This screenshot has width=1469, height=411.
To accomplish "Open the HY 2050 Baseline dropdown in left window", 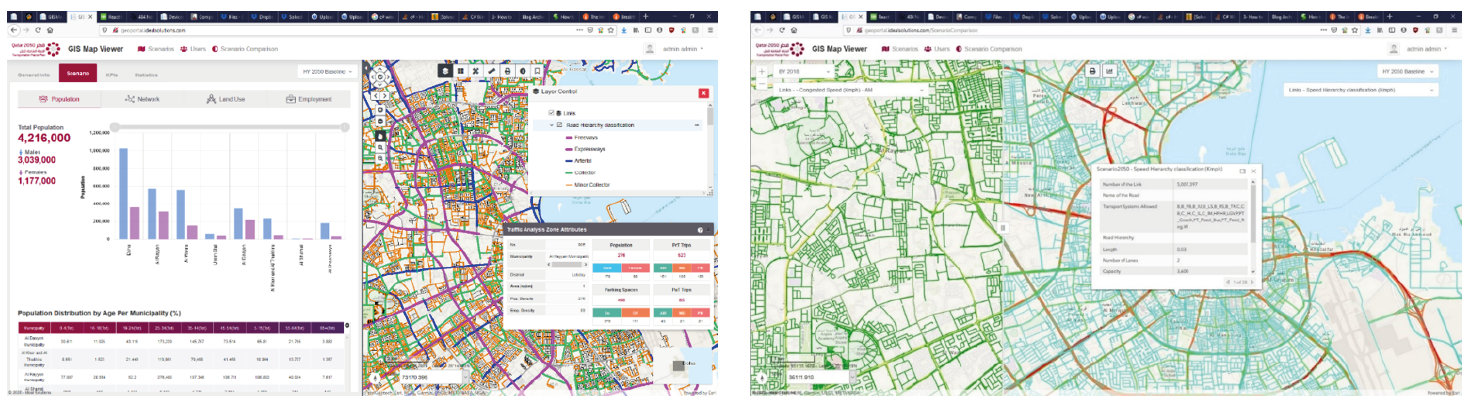I will [326, 72].
